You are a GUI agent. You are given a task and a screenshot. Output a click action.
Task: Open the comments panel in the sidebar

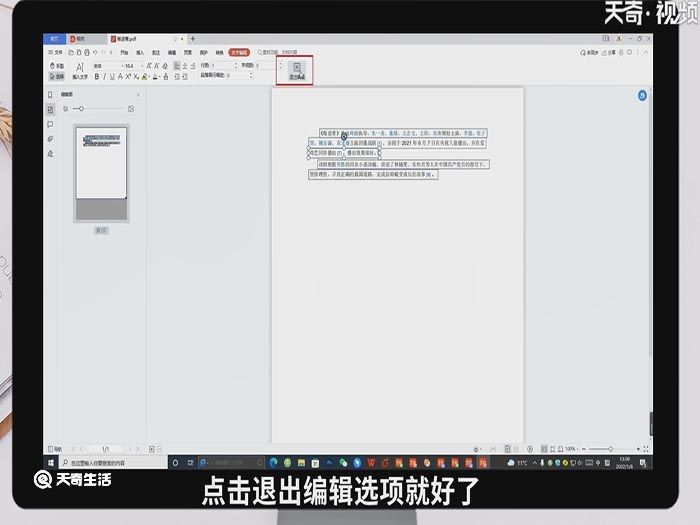[50, 125]
